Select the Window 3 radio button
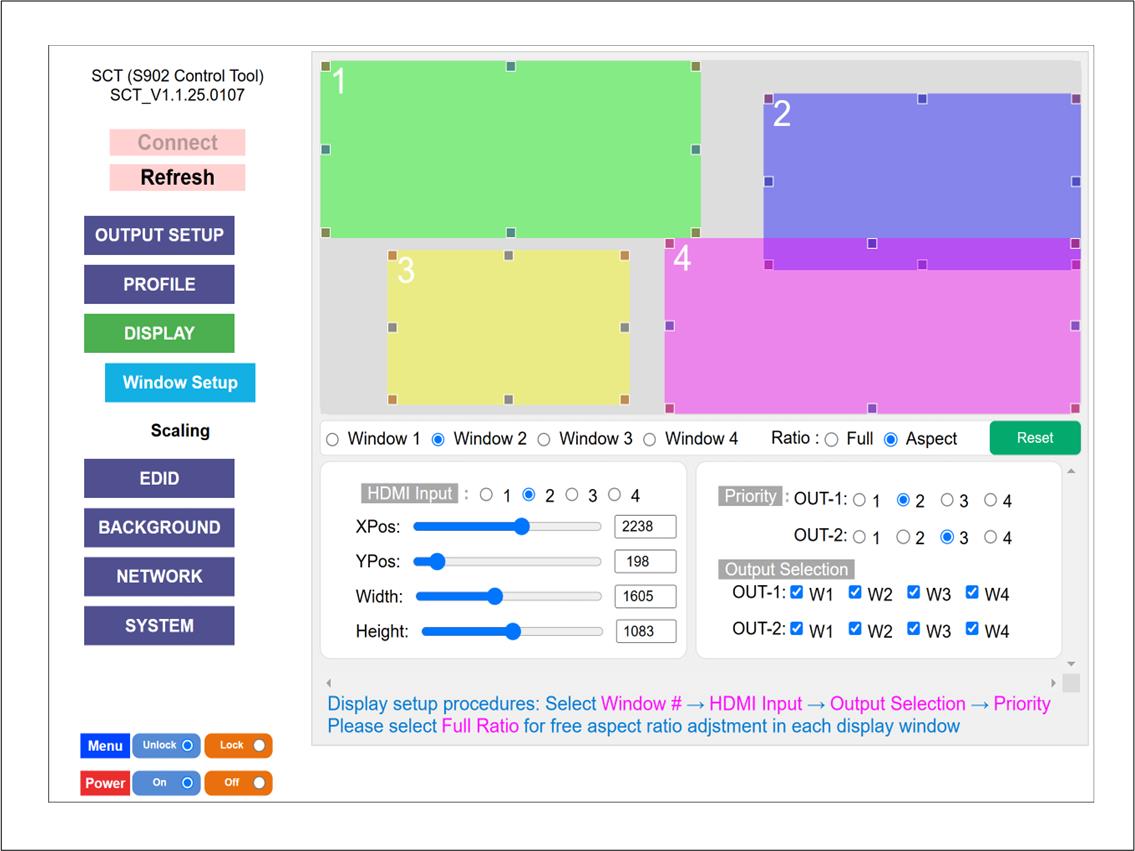 [544, 439]
